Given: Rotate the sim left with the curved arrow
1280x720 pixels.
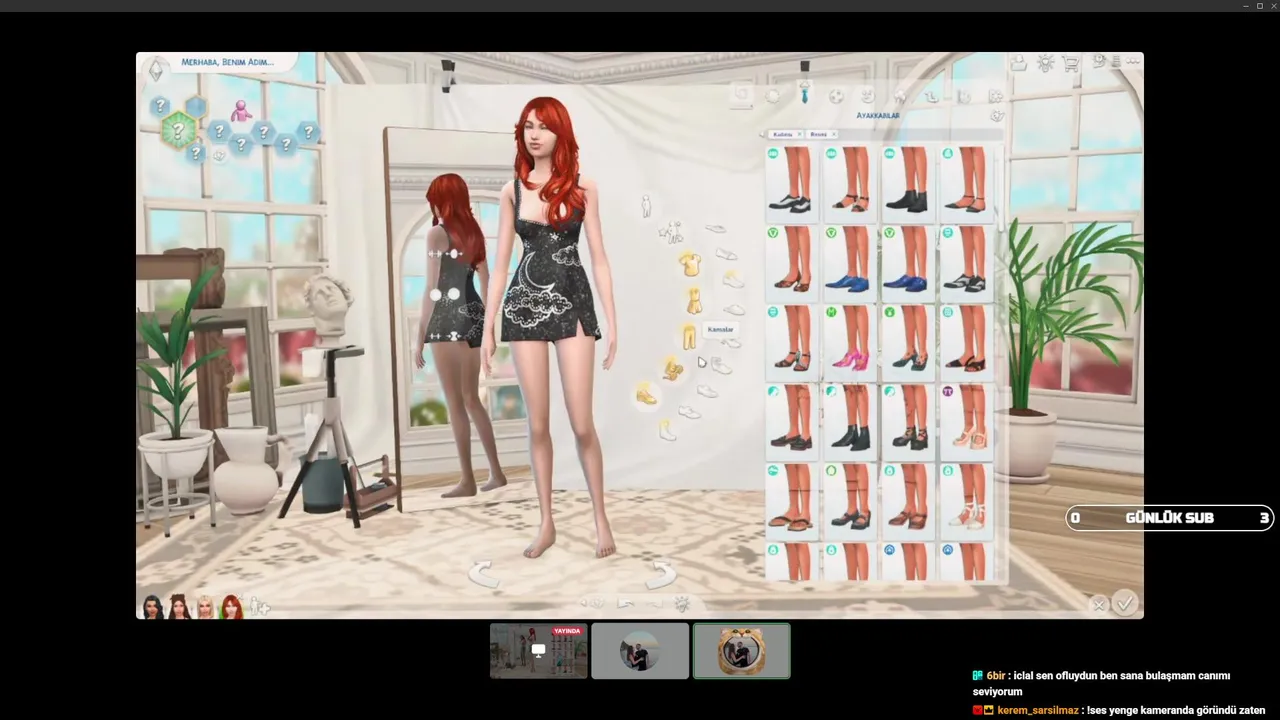Looking at the screenshot, I should (484, 574).
